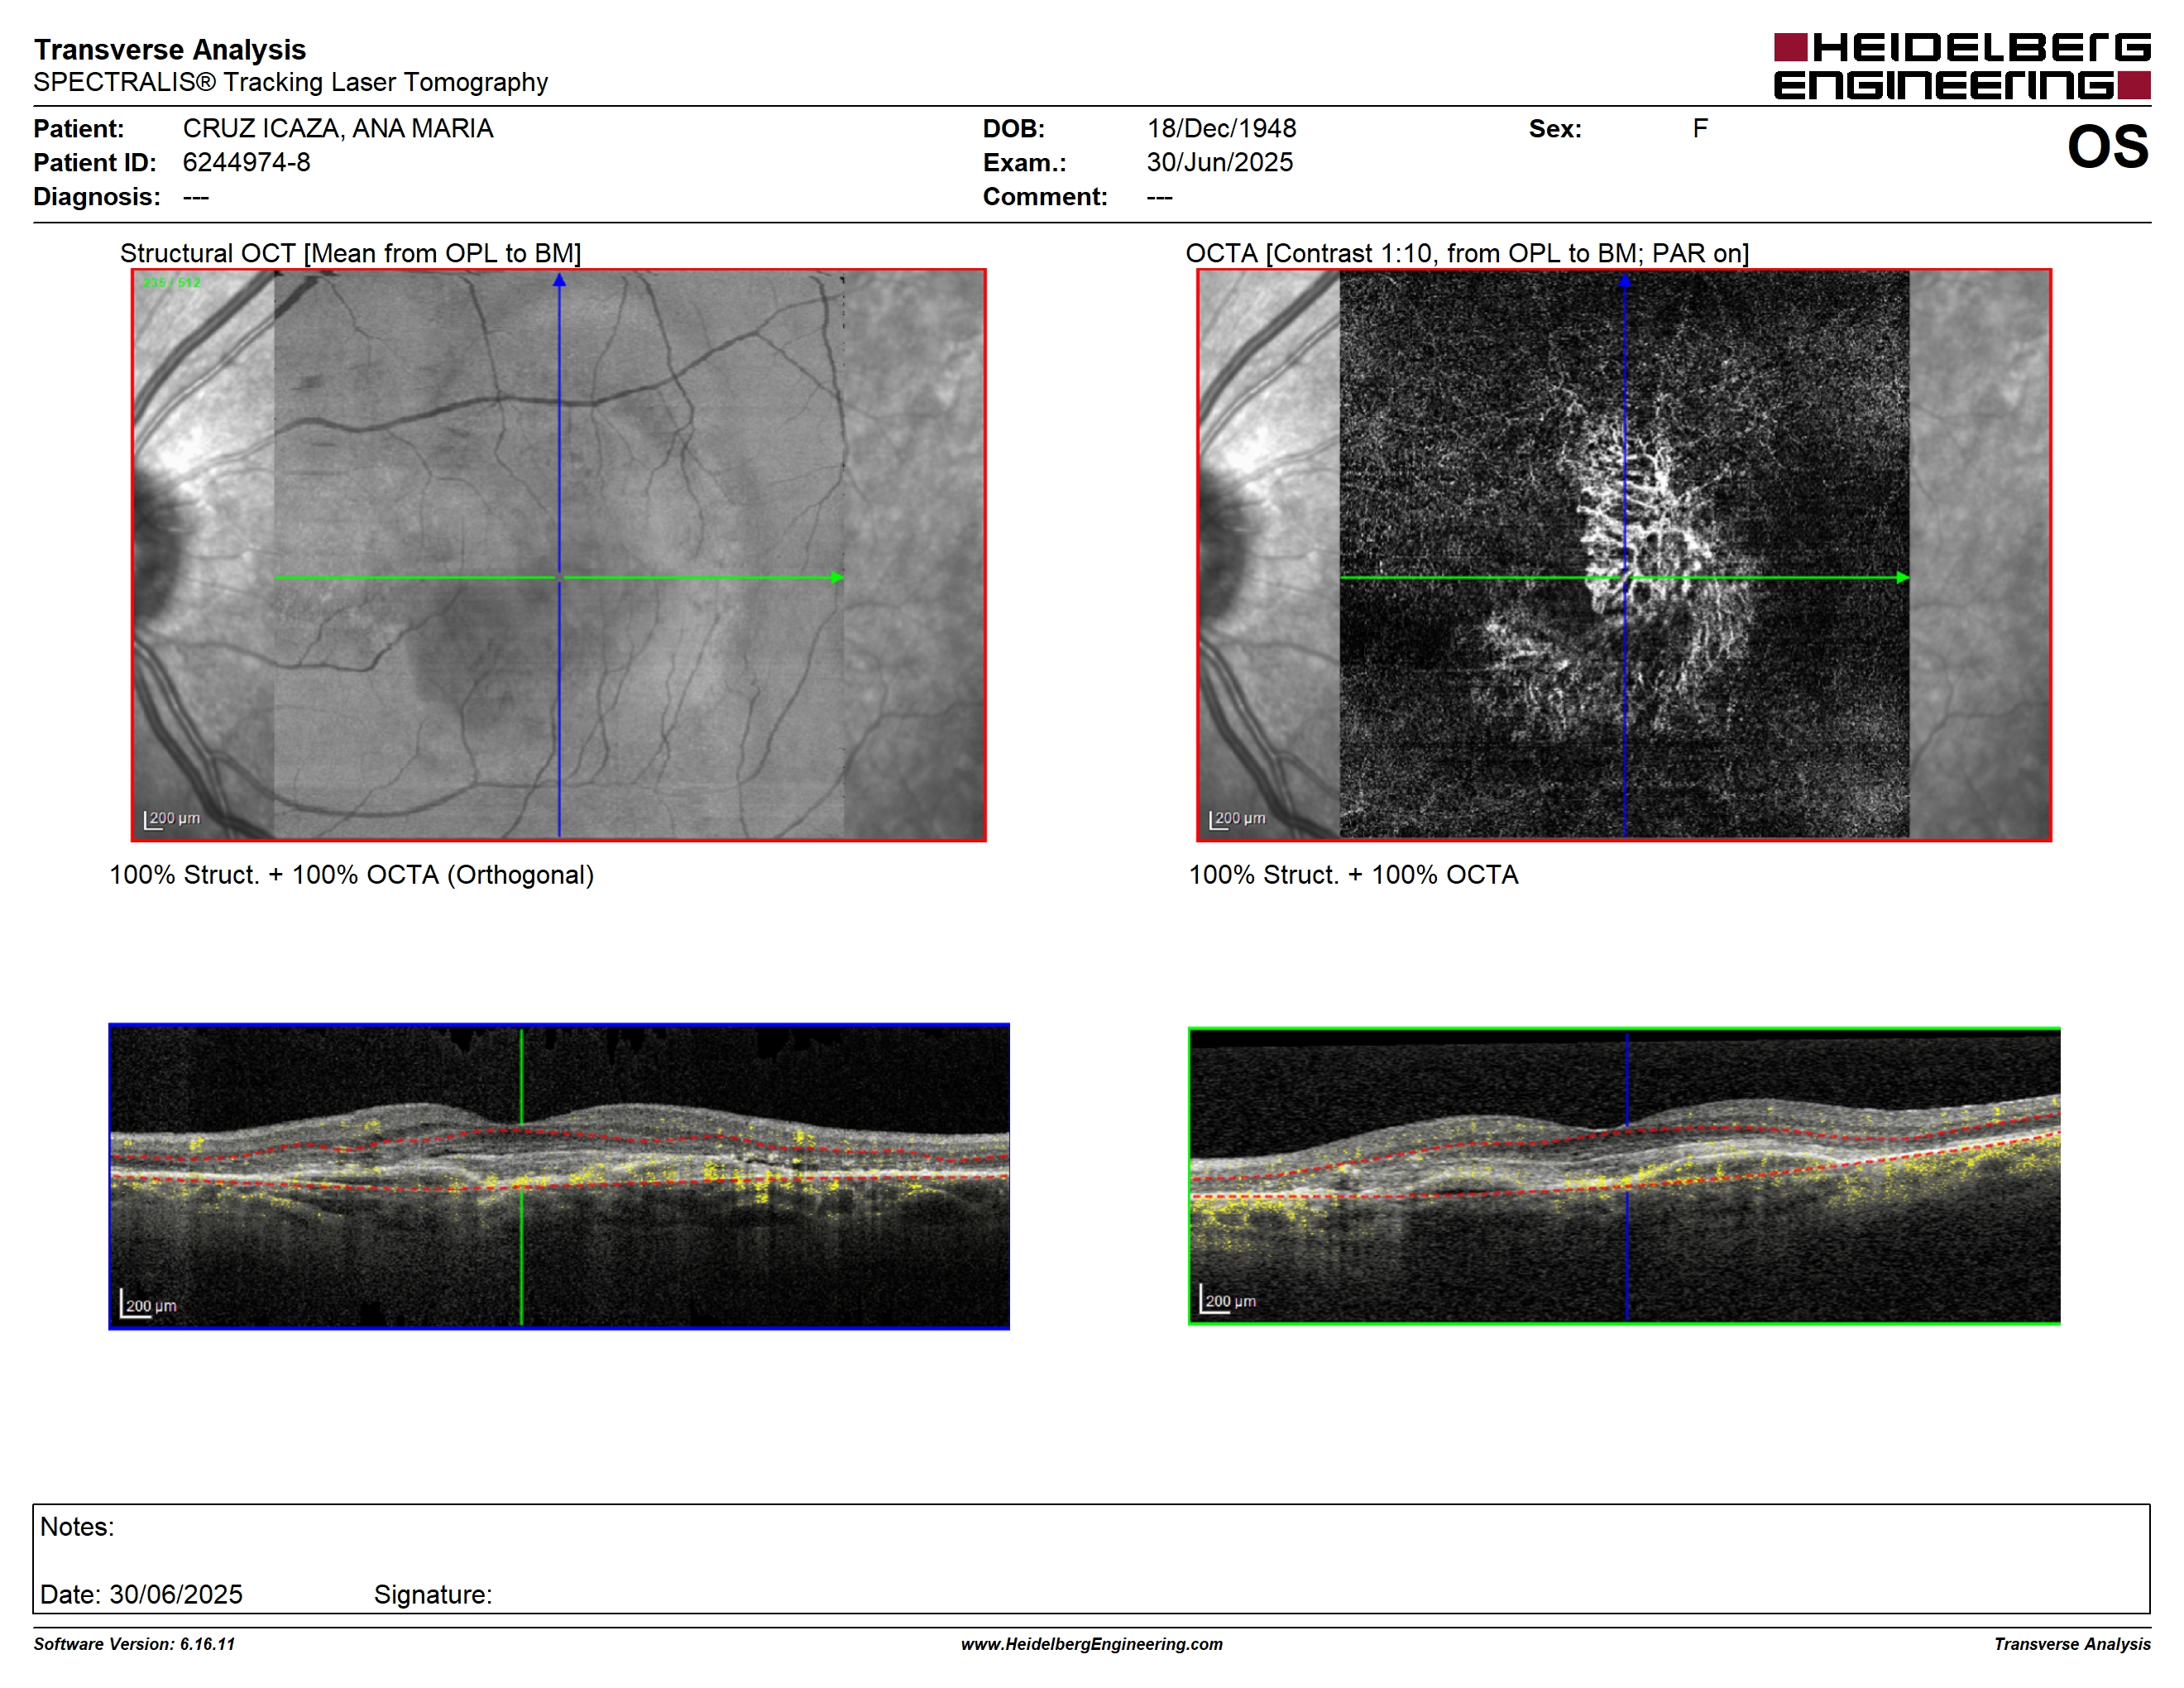Viewport: 2184px width, 1688px height.
Task: Click the OCTA Contrast 1:10 caption
Action: (x=1467, y=253)
